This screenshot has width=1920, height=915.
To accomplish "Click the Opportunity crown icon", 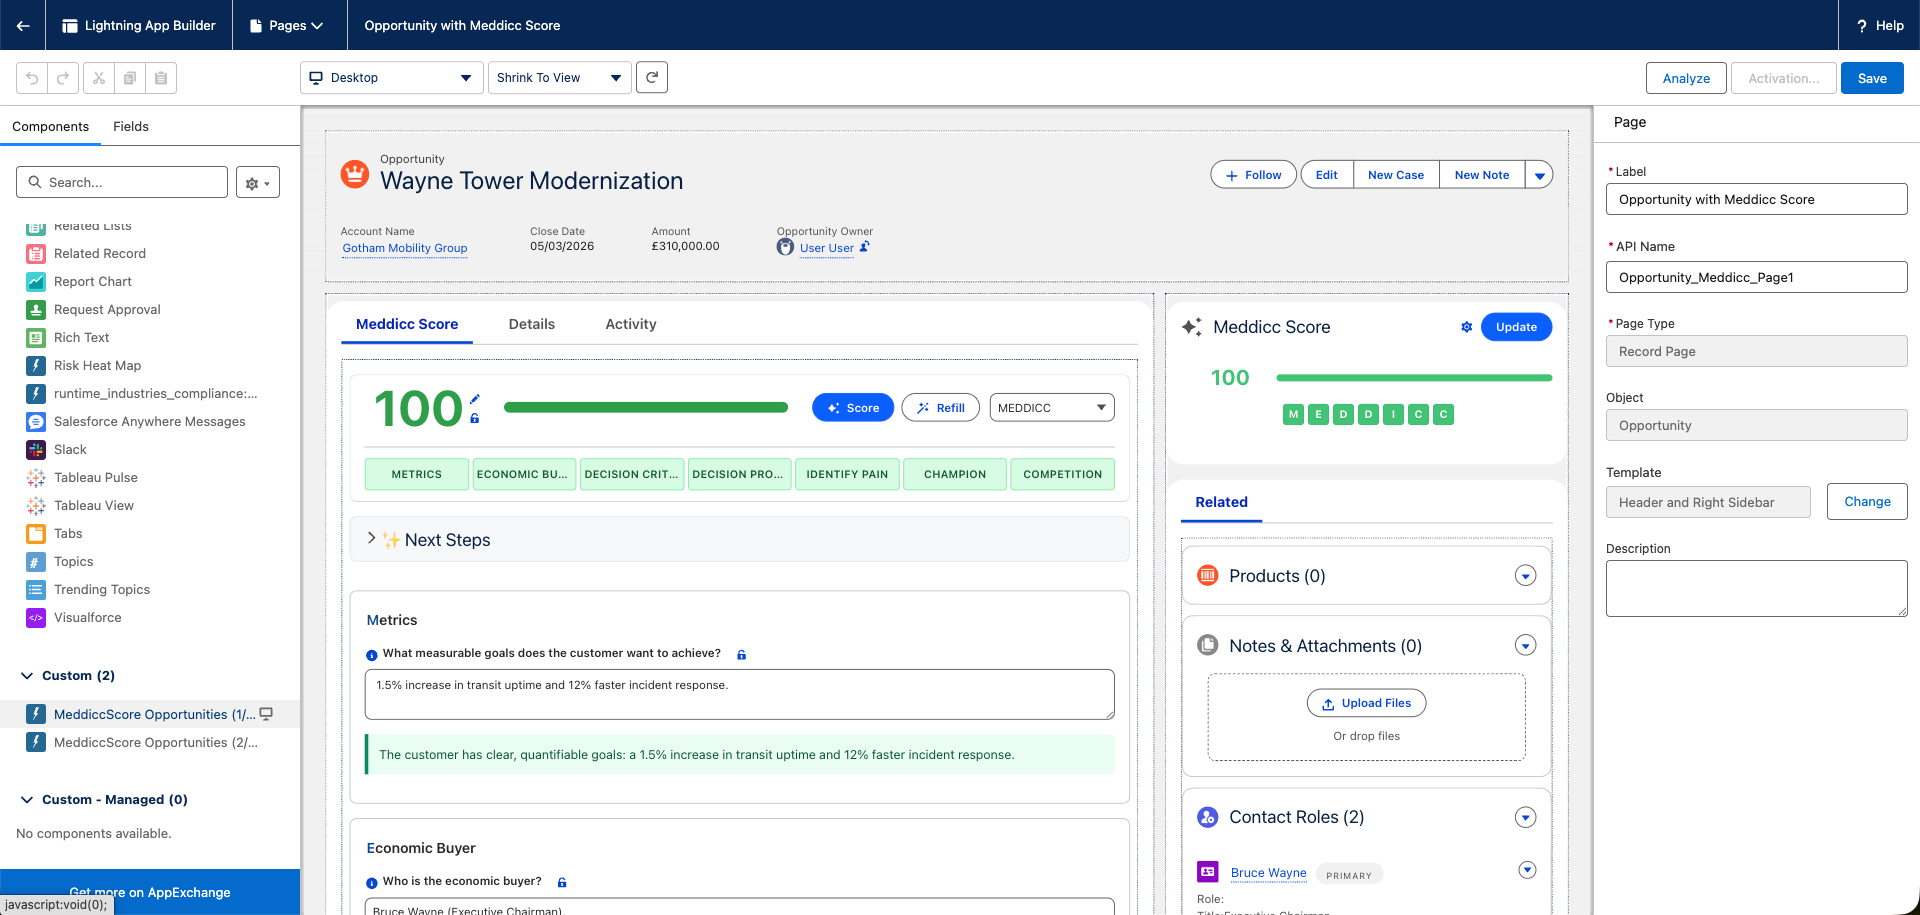I will tap(355, 174).
